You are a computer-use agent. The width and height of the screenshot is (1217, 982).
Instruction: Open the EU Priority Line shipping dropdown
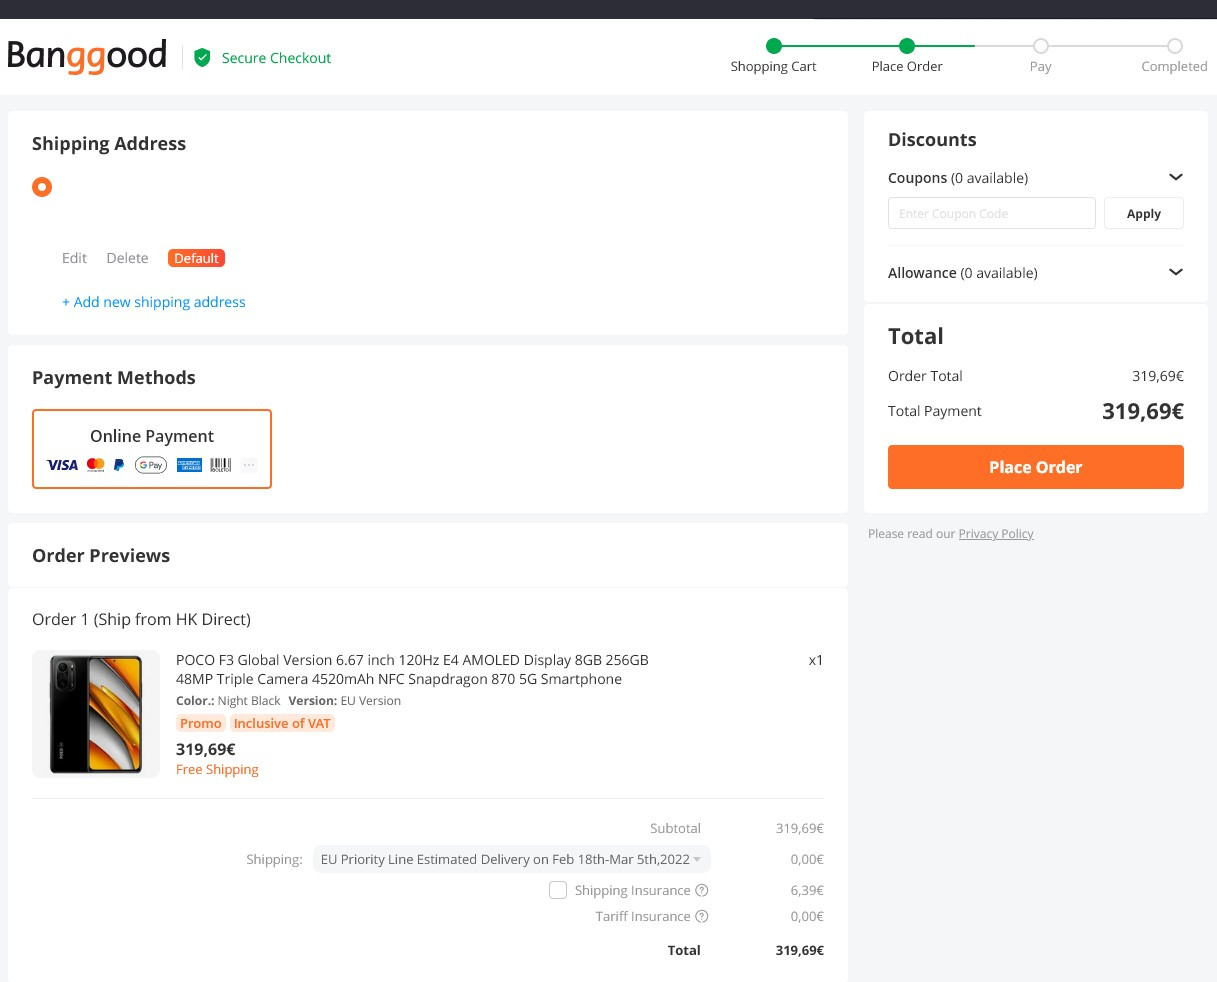pyautogui.click(x=511, y=859)
